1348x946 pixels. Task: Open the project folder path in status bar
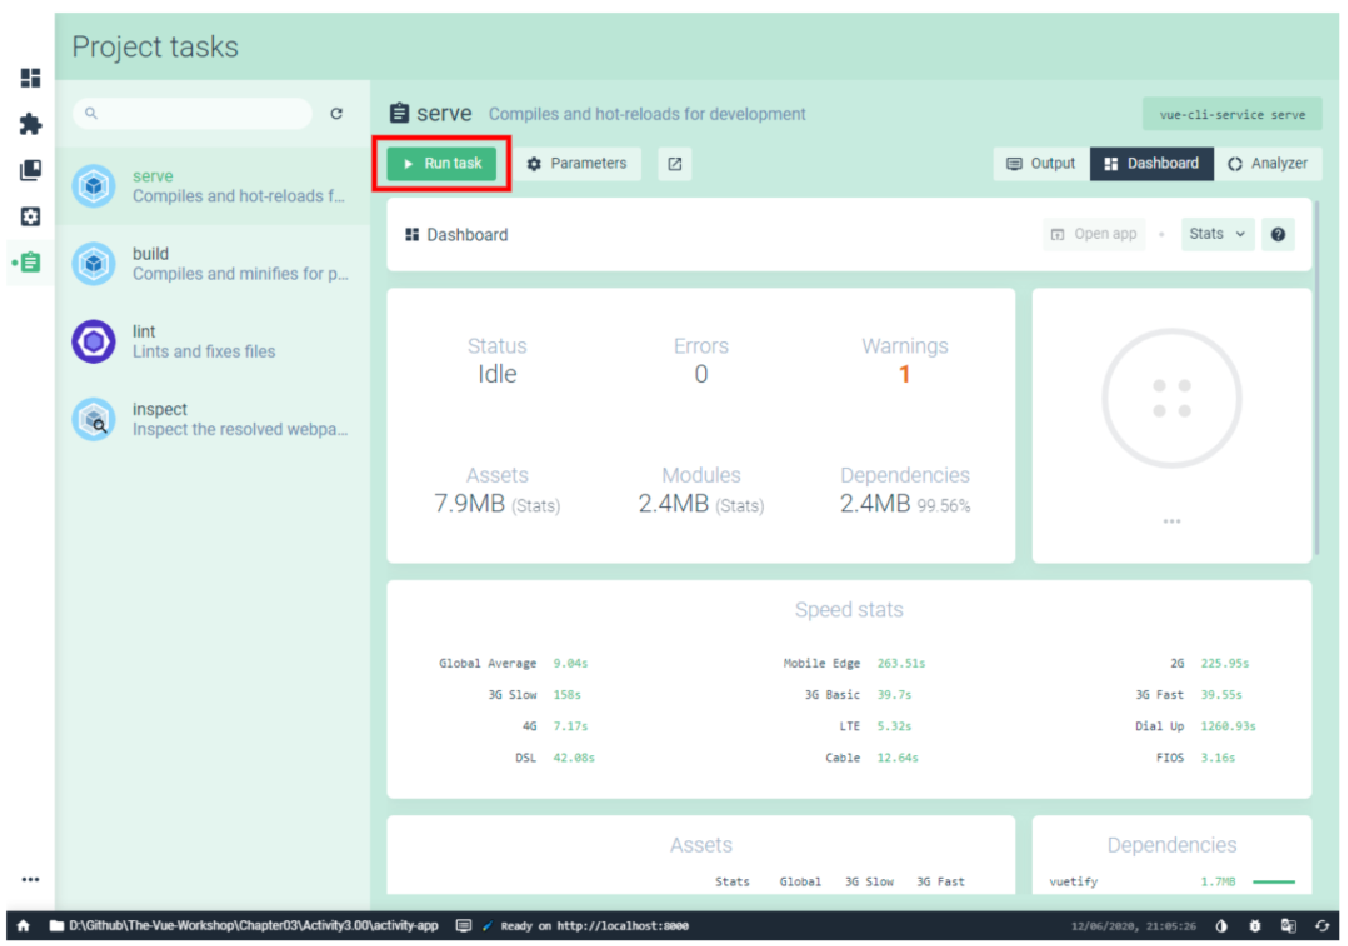point(244,926)
